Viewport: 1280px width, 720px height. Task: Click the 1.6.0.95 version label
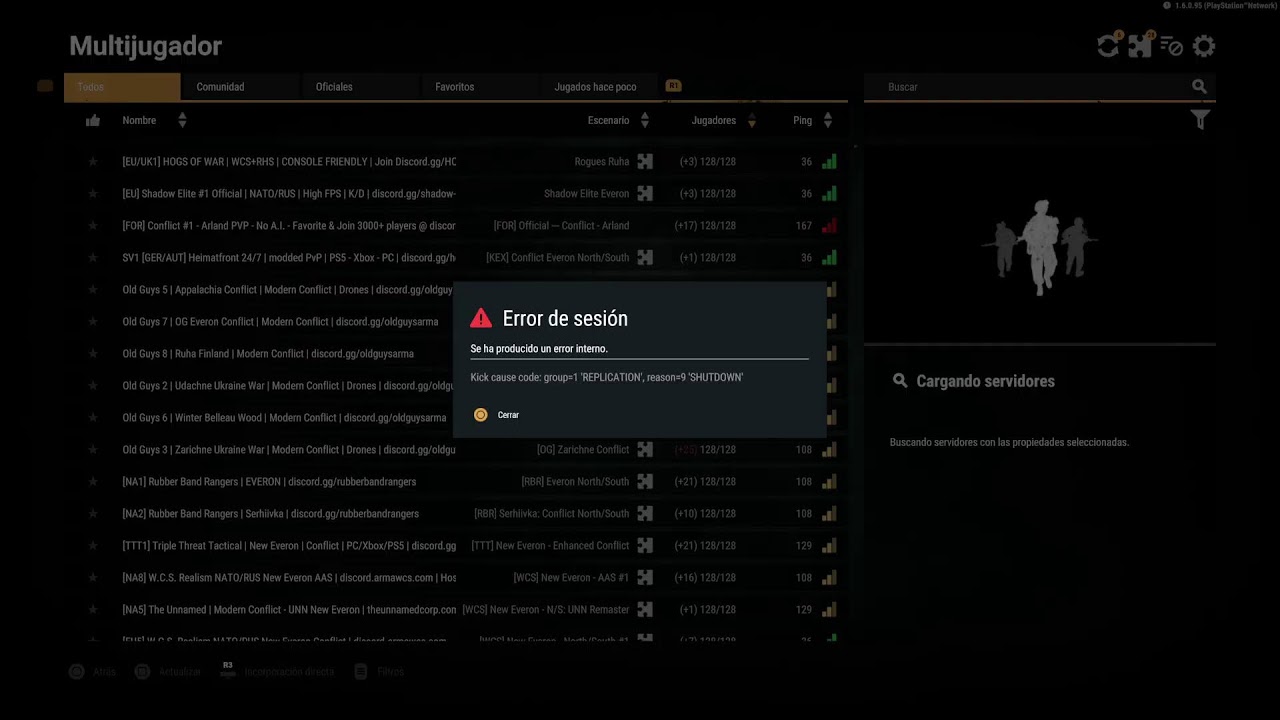1225,6
